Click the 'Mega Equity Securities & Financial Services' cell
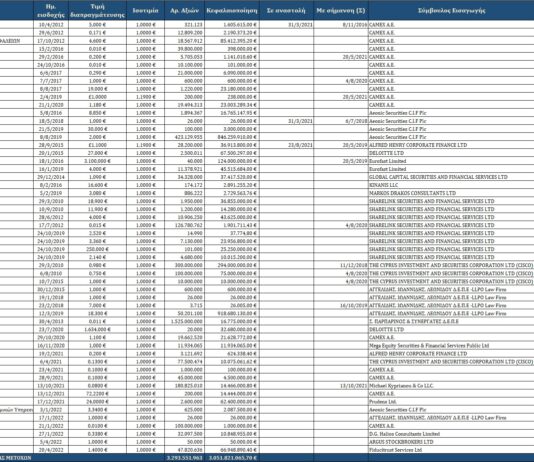This screenshot has height=462, width=534. 451,346
